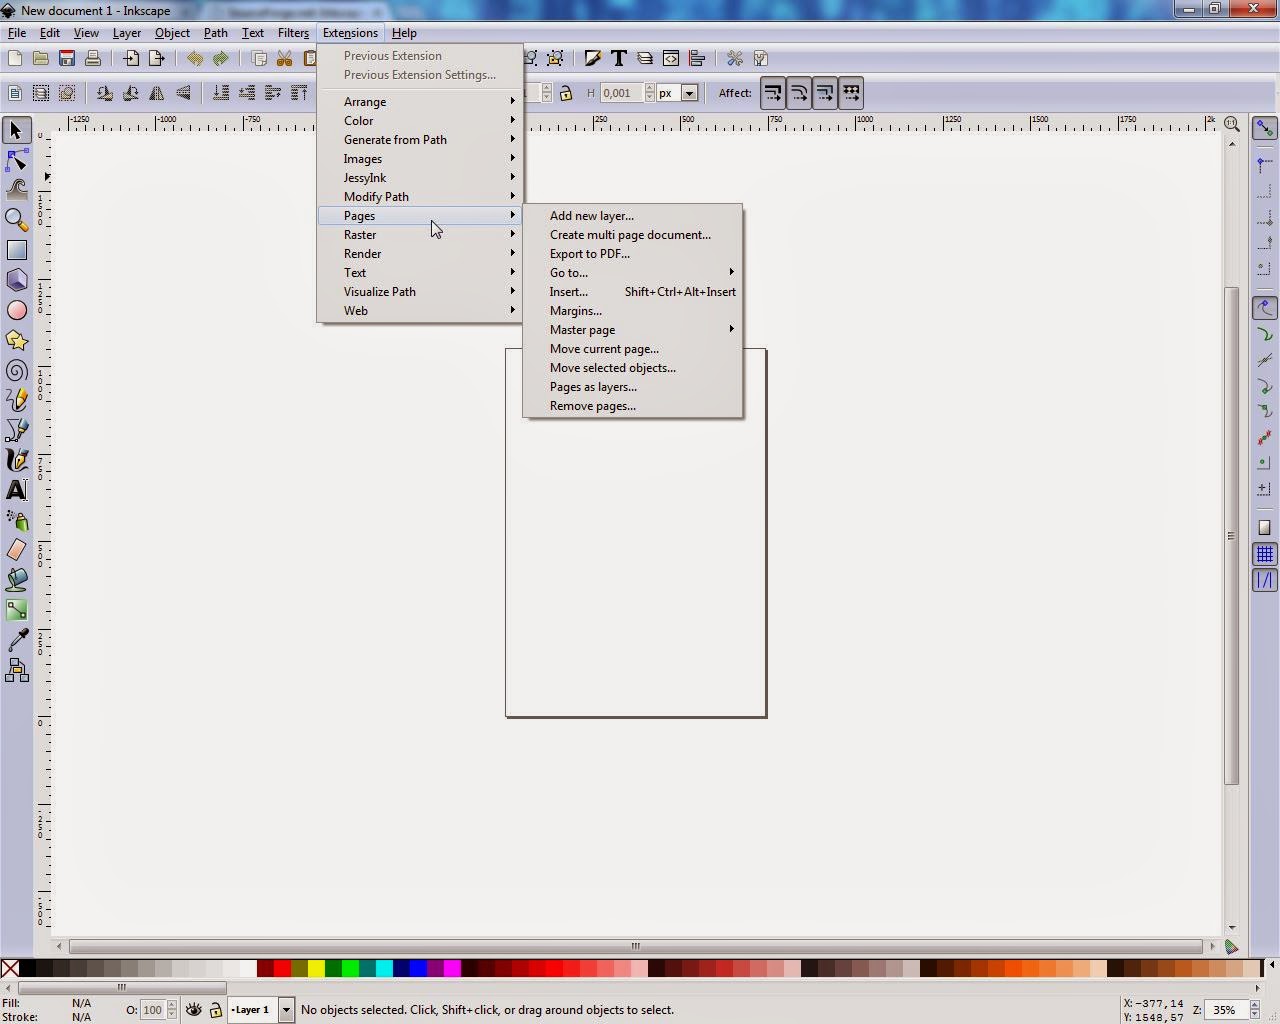
Task: Choose Remove pages... from submenu
Action: click(633, 406)
